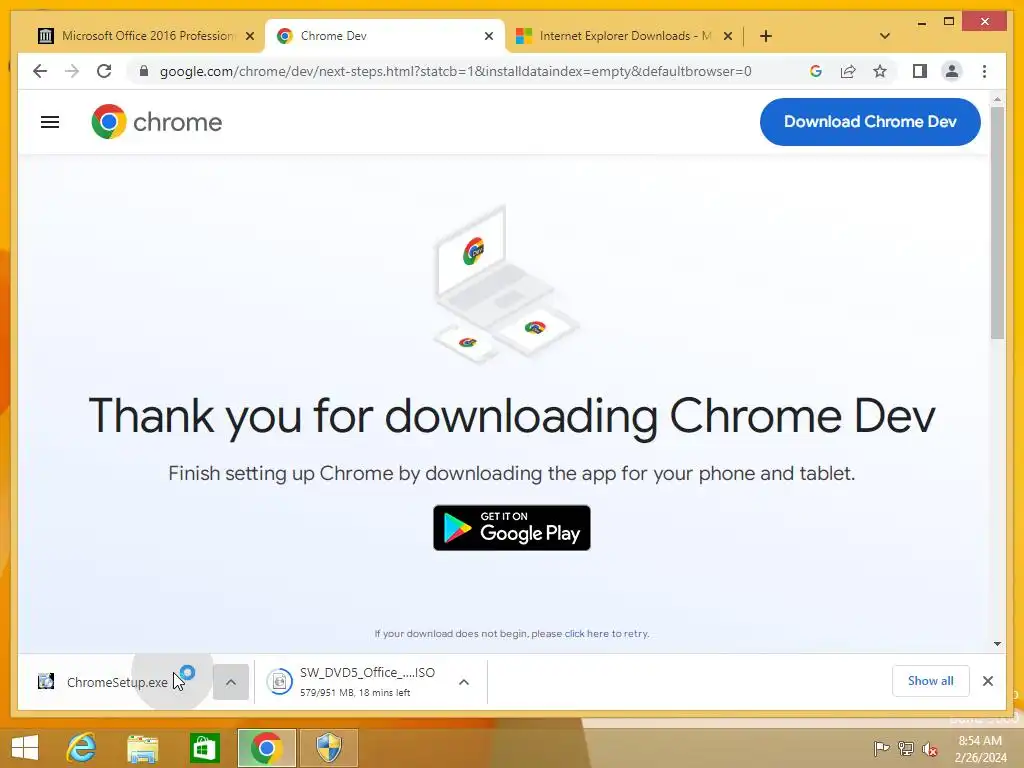1024x768 pixels.
Task: View site information via the lock icon
Action: tap(144, 71)
